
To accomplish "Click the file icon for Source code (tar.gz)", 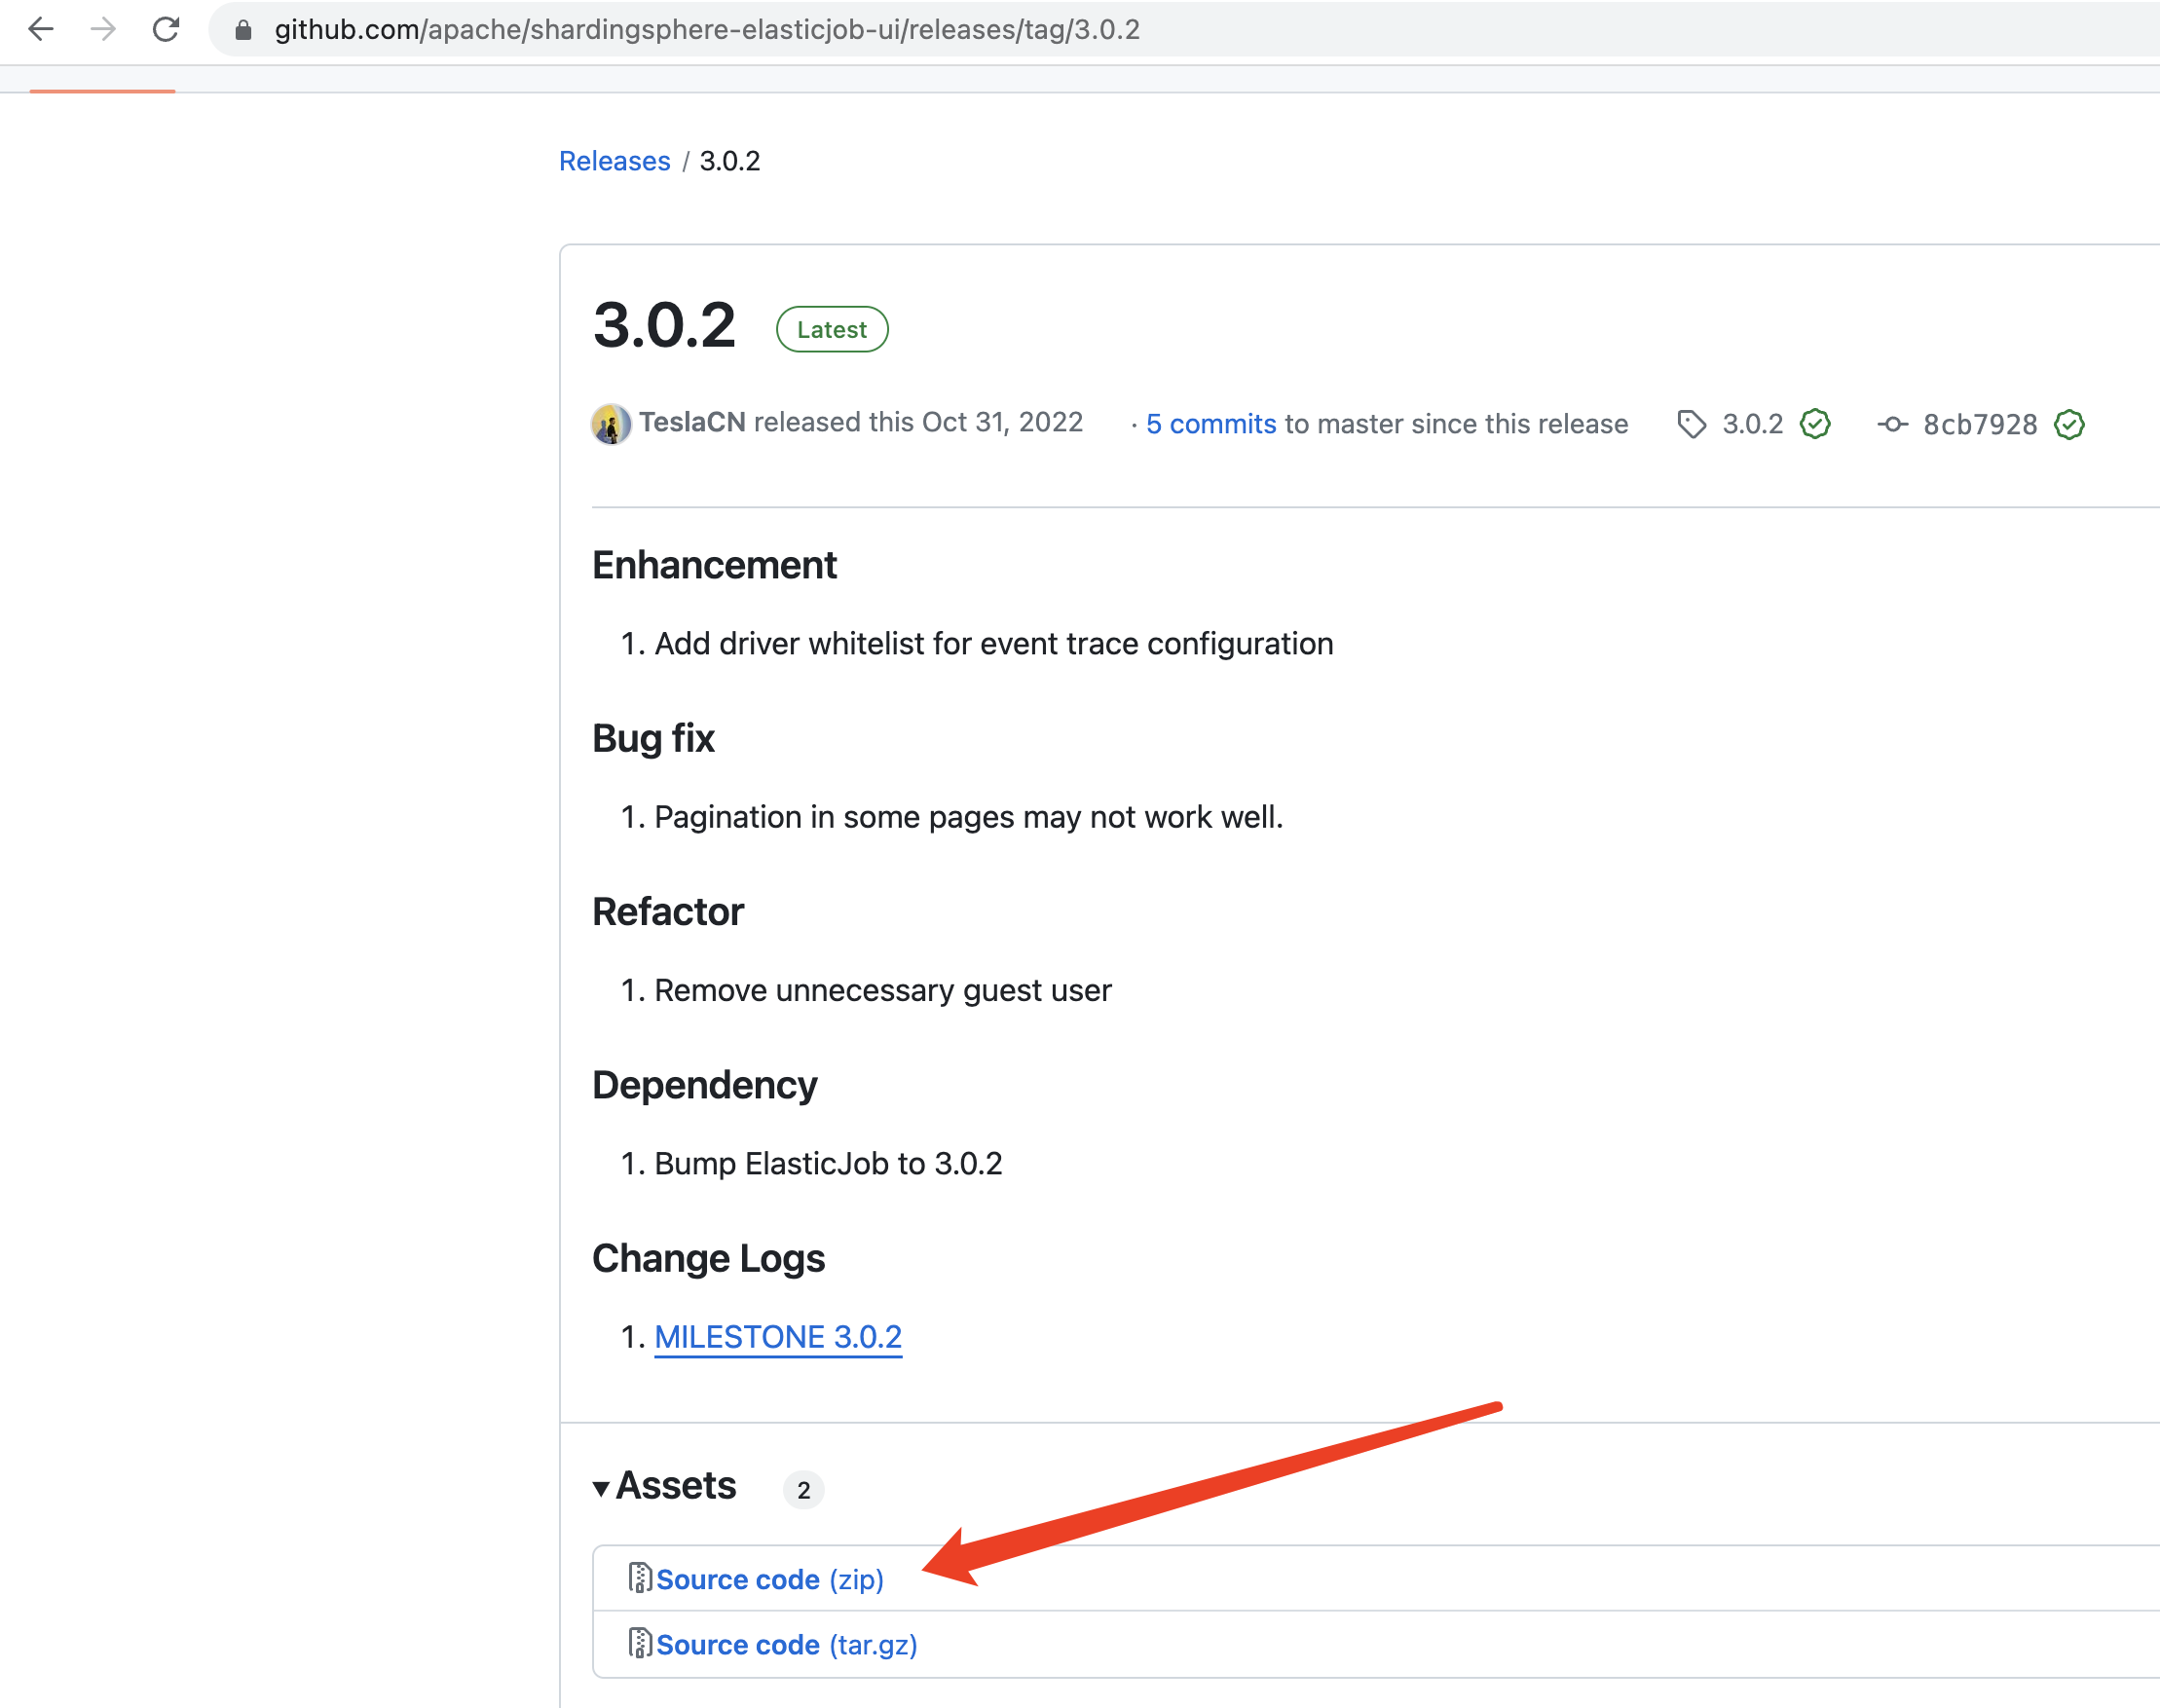I will point(640,1643).
